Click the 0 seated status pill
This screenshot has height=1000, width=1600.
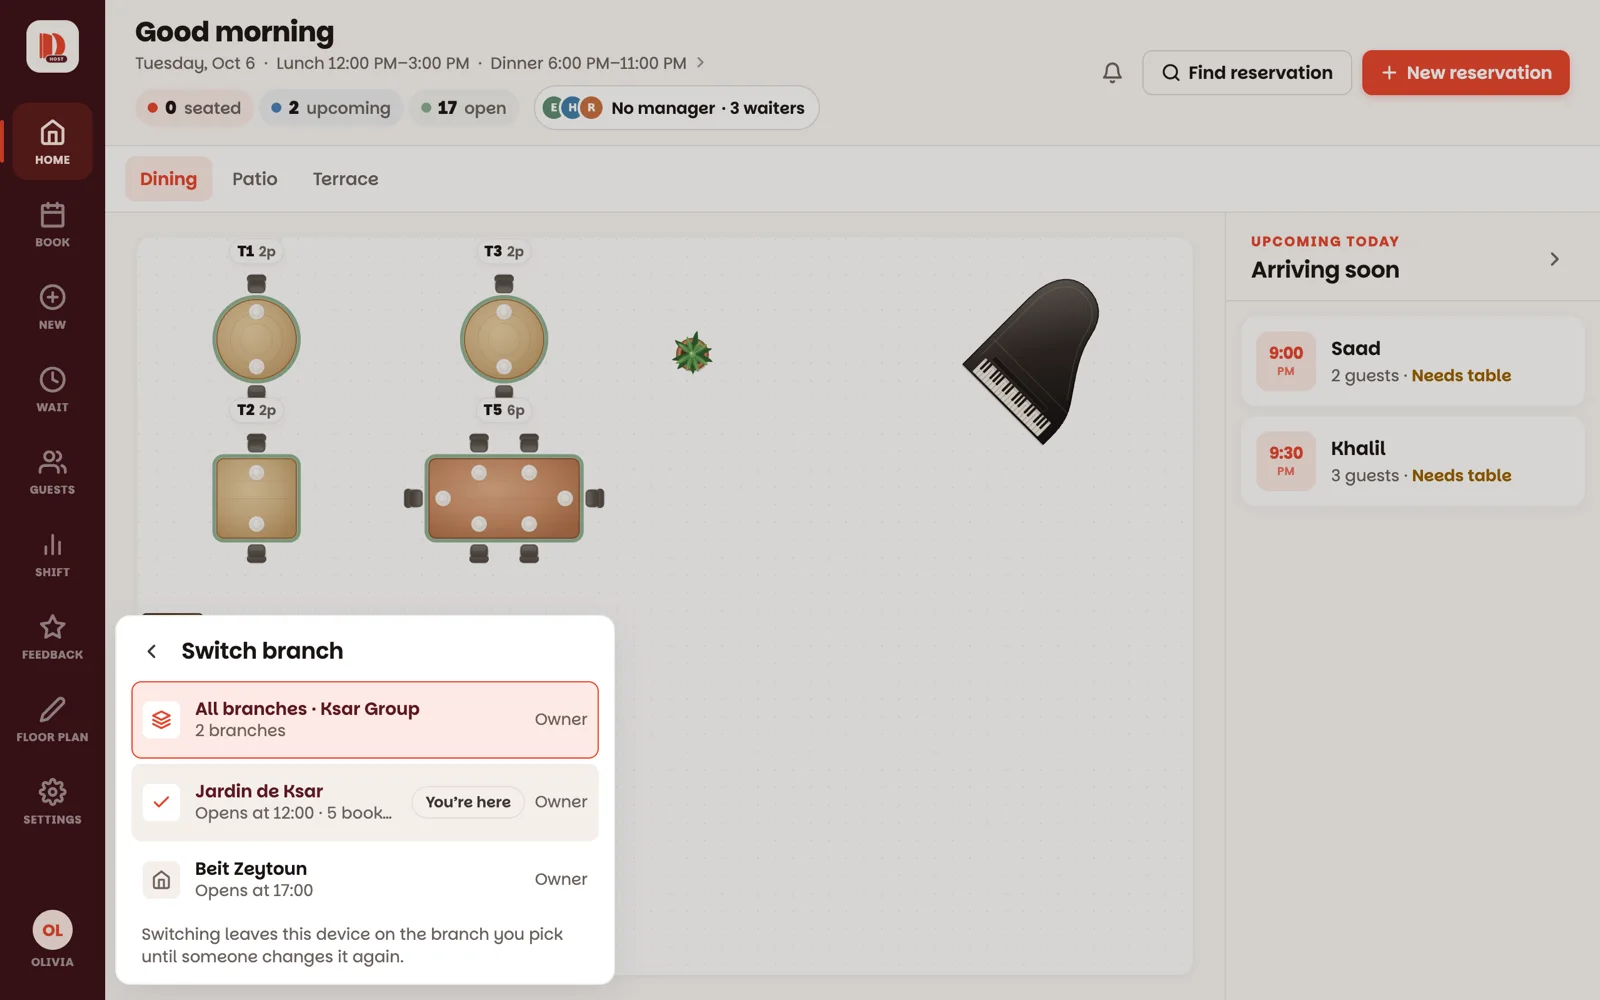click(x=194, y=108)
